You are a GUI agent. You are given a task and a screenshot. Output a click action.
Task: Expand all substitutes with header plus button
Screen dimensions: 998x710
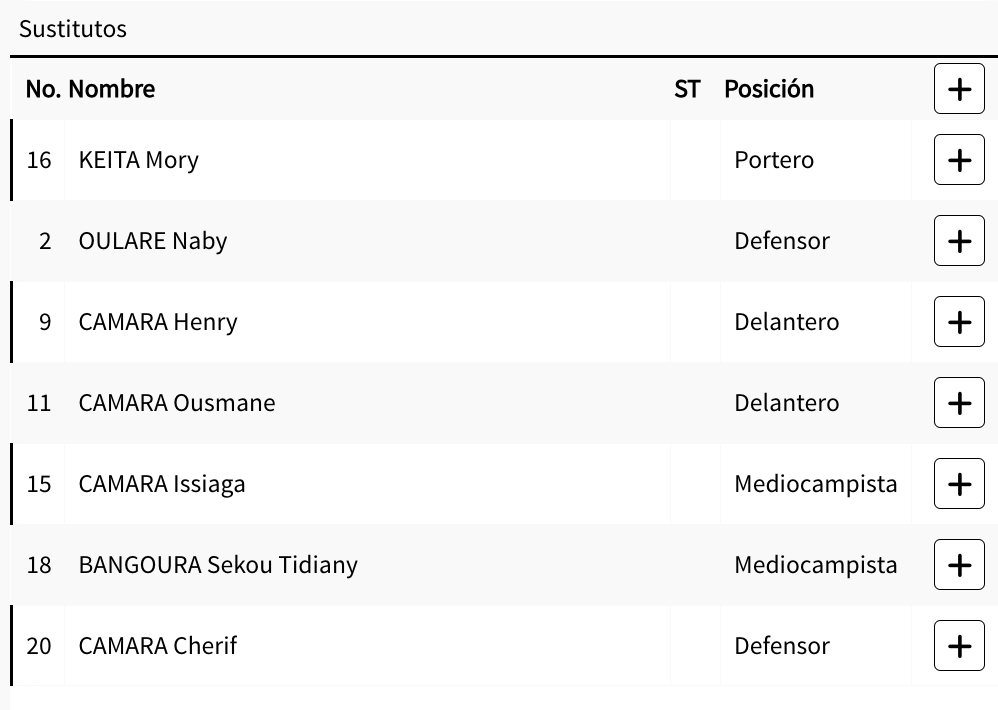pyautogui.click(x=959, y=89)
